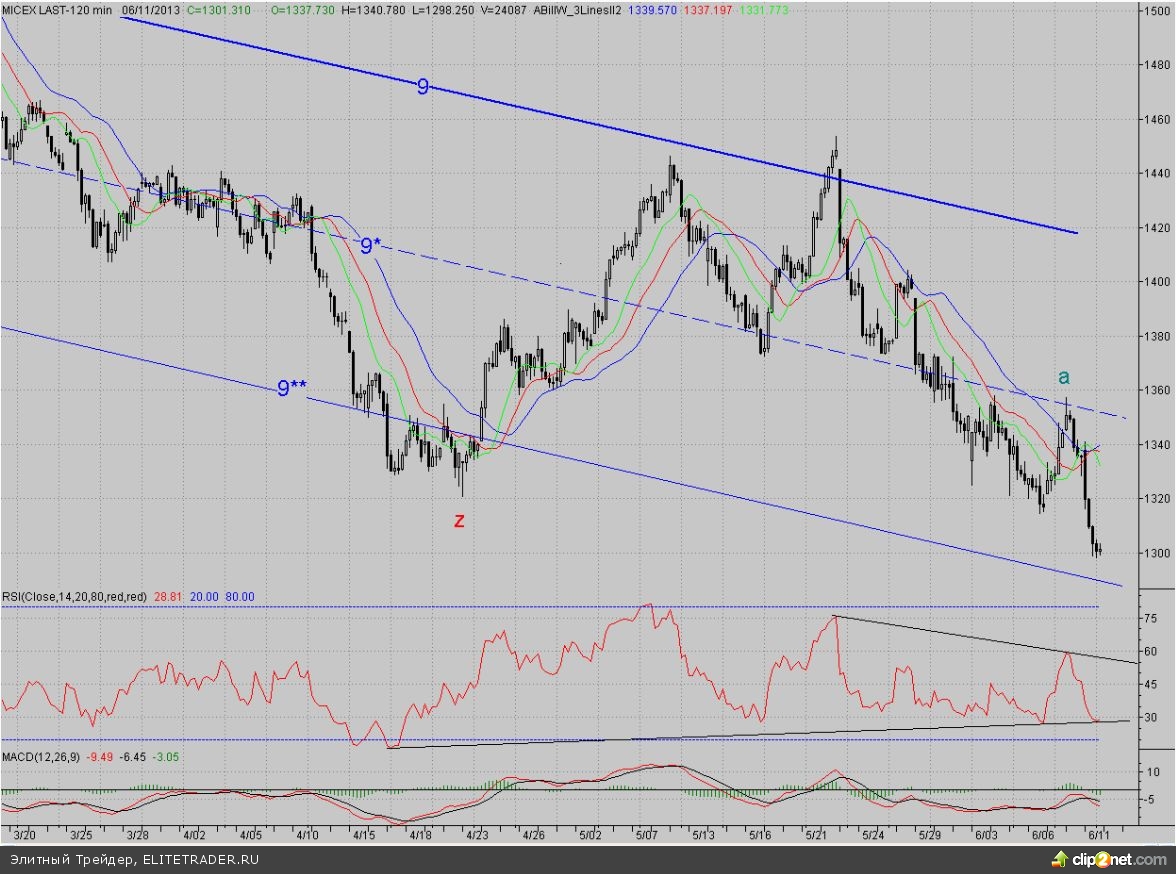Screen dimensions: 1176x874
Task: Click the '9**' lower channel label
Action: coord(291,388)
